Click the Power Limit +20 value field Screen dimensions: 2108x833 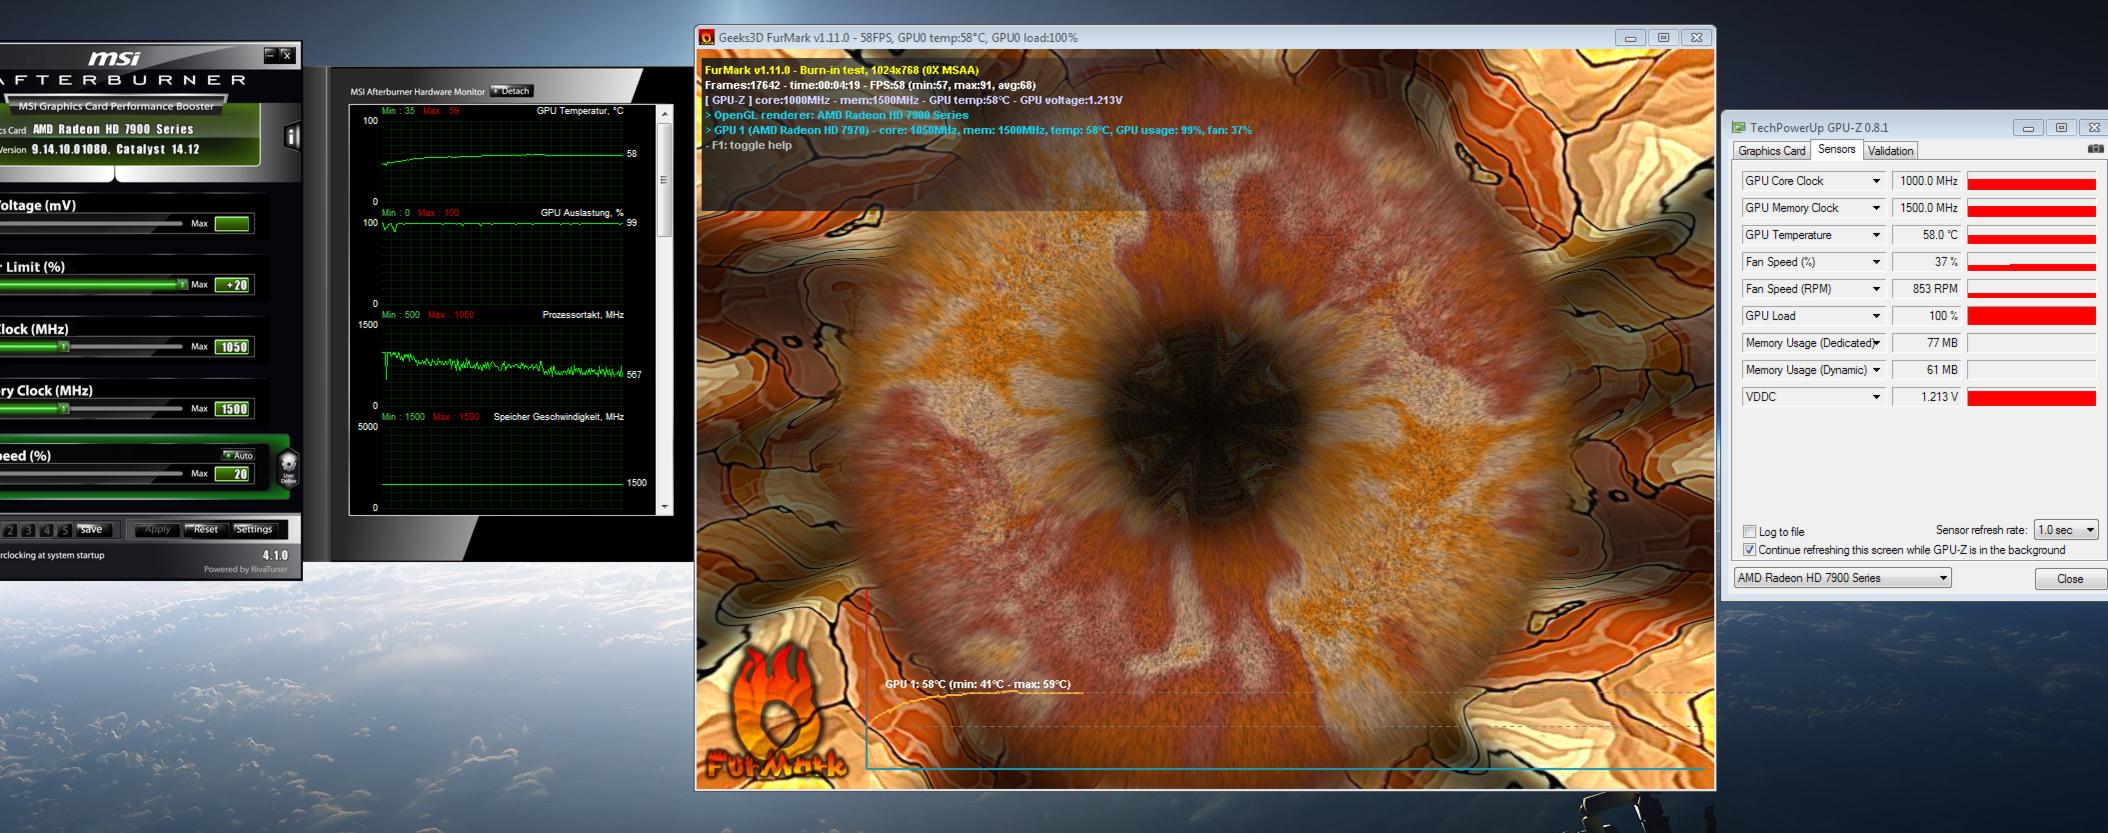[232, 285]
